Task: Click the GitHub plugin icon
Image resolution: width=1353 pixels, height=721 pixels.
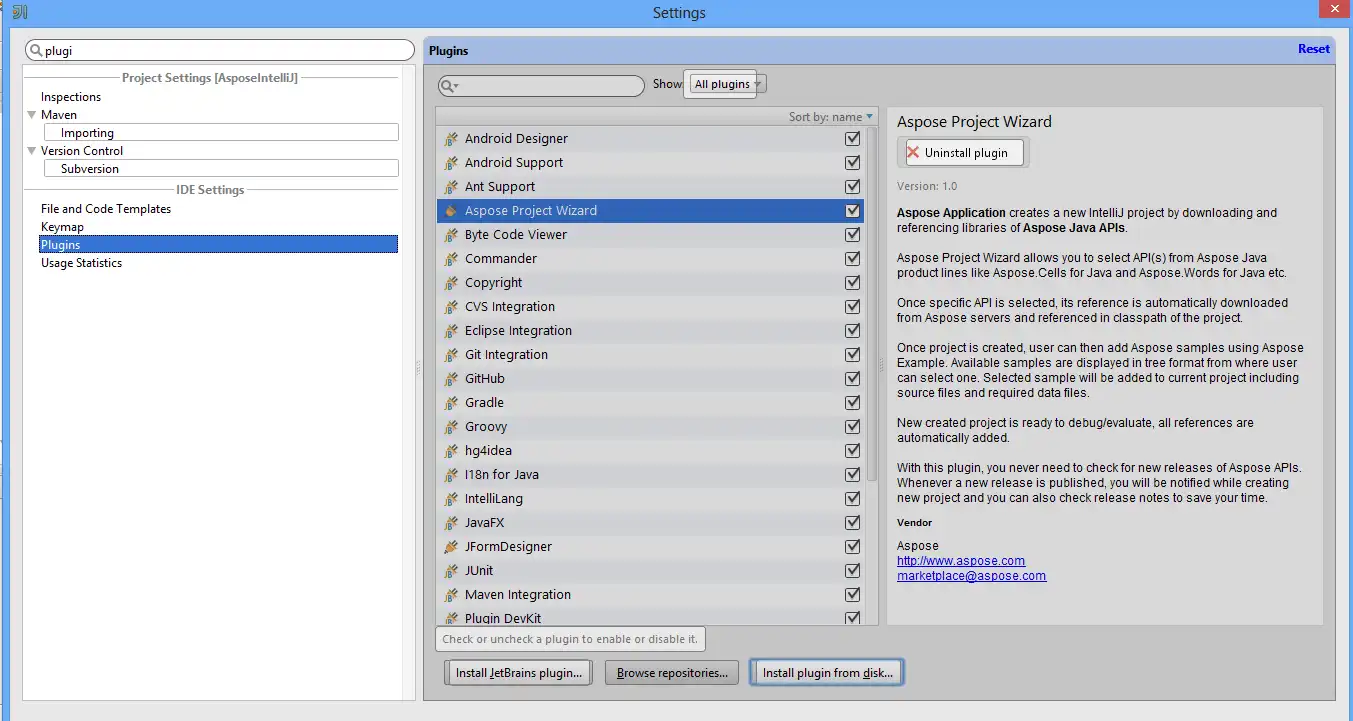Action: 451,379
